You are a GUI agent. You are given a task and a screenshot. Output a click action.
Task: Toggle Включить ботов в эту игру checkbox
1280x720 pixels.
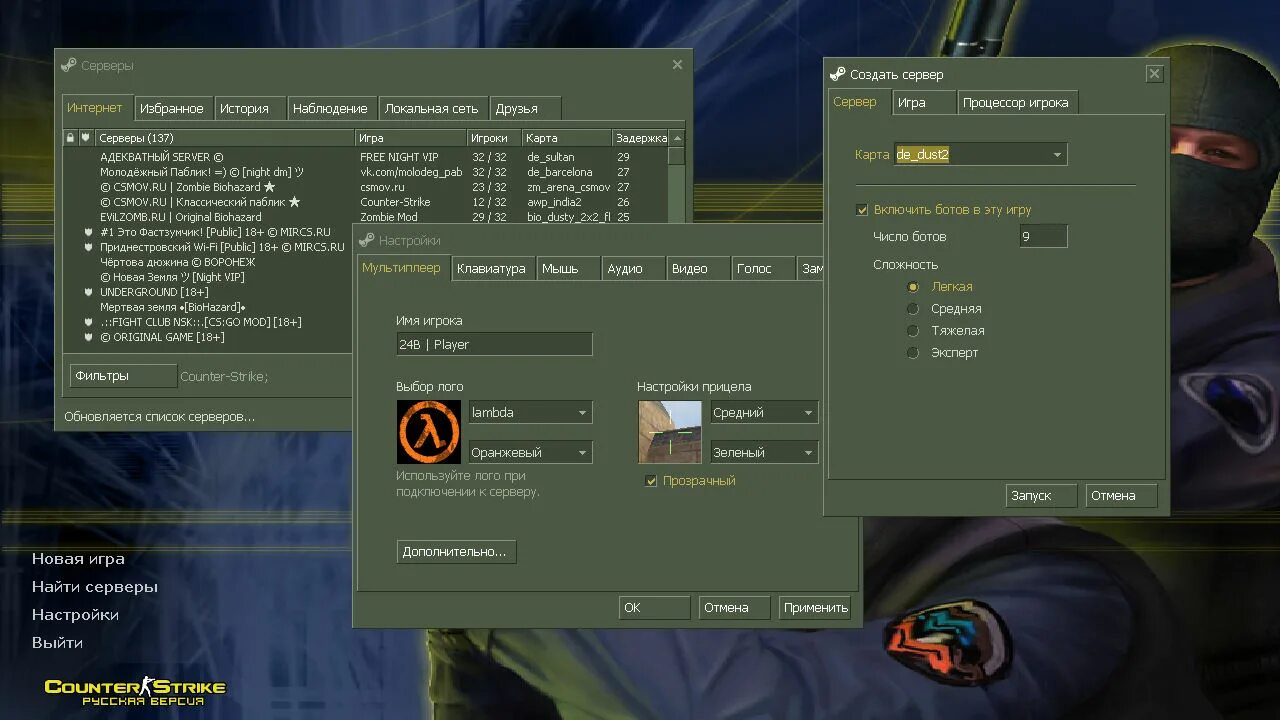point(862,210)
